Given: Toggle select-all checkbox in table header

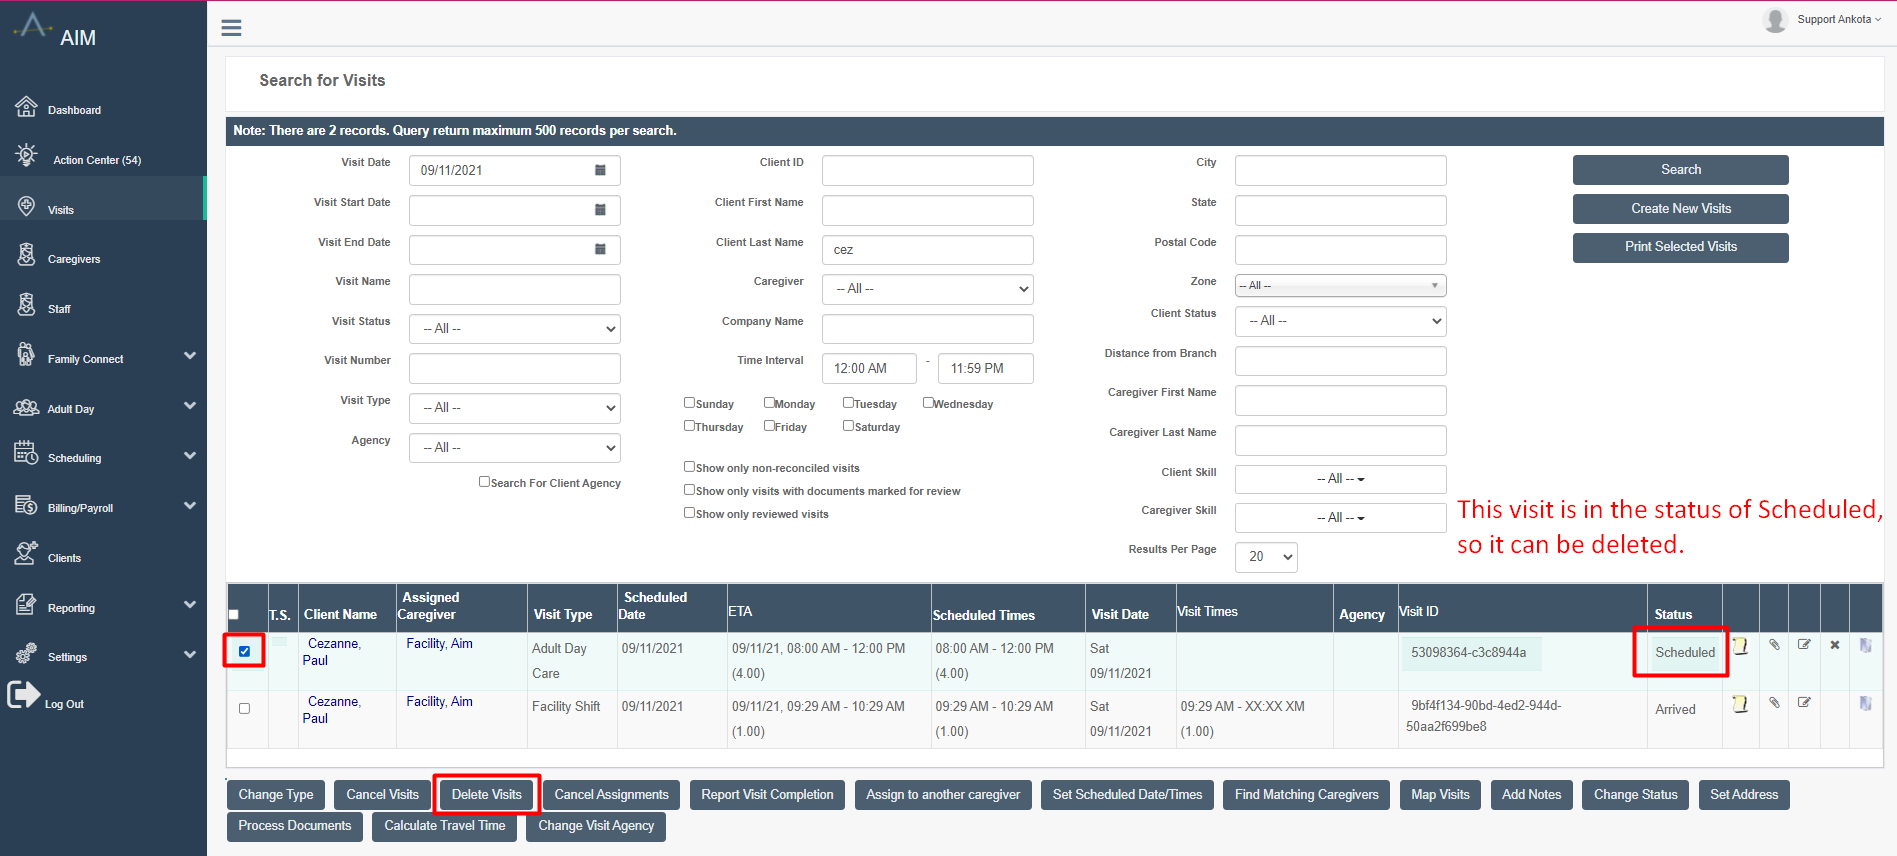Looking at the screenshot, I should click(234, 615).
